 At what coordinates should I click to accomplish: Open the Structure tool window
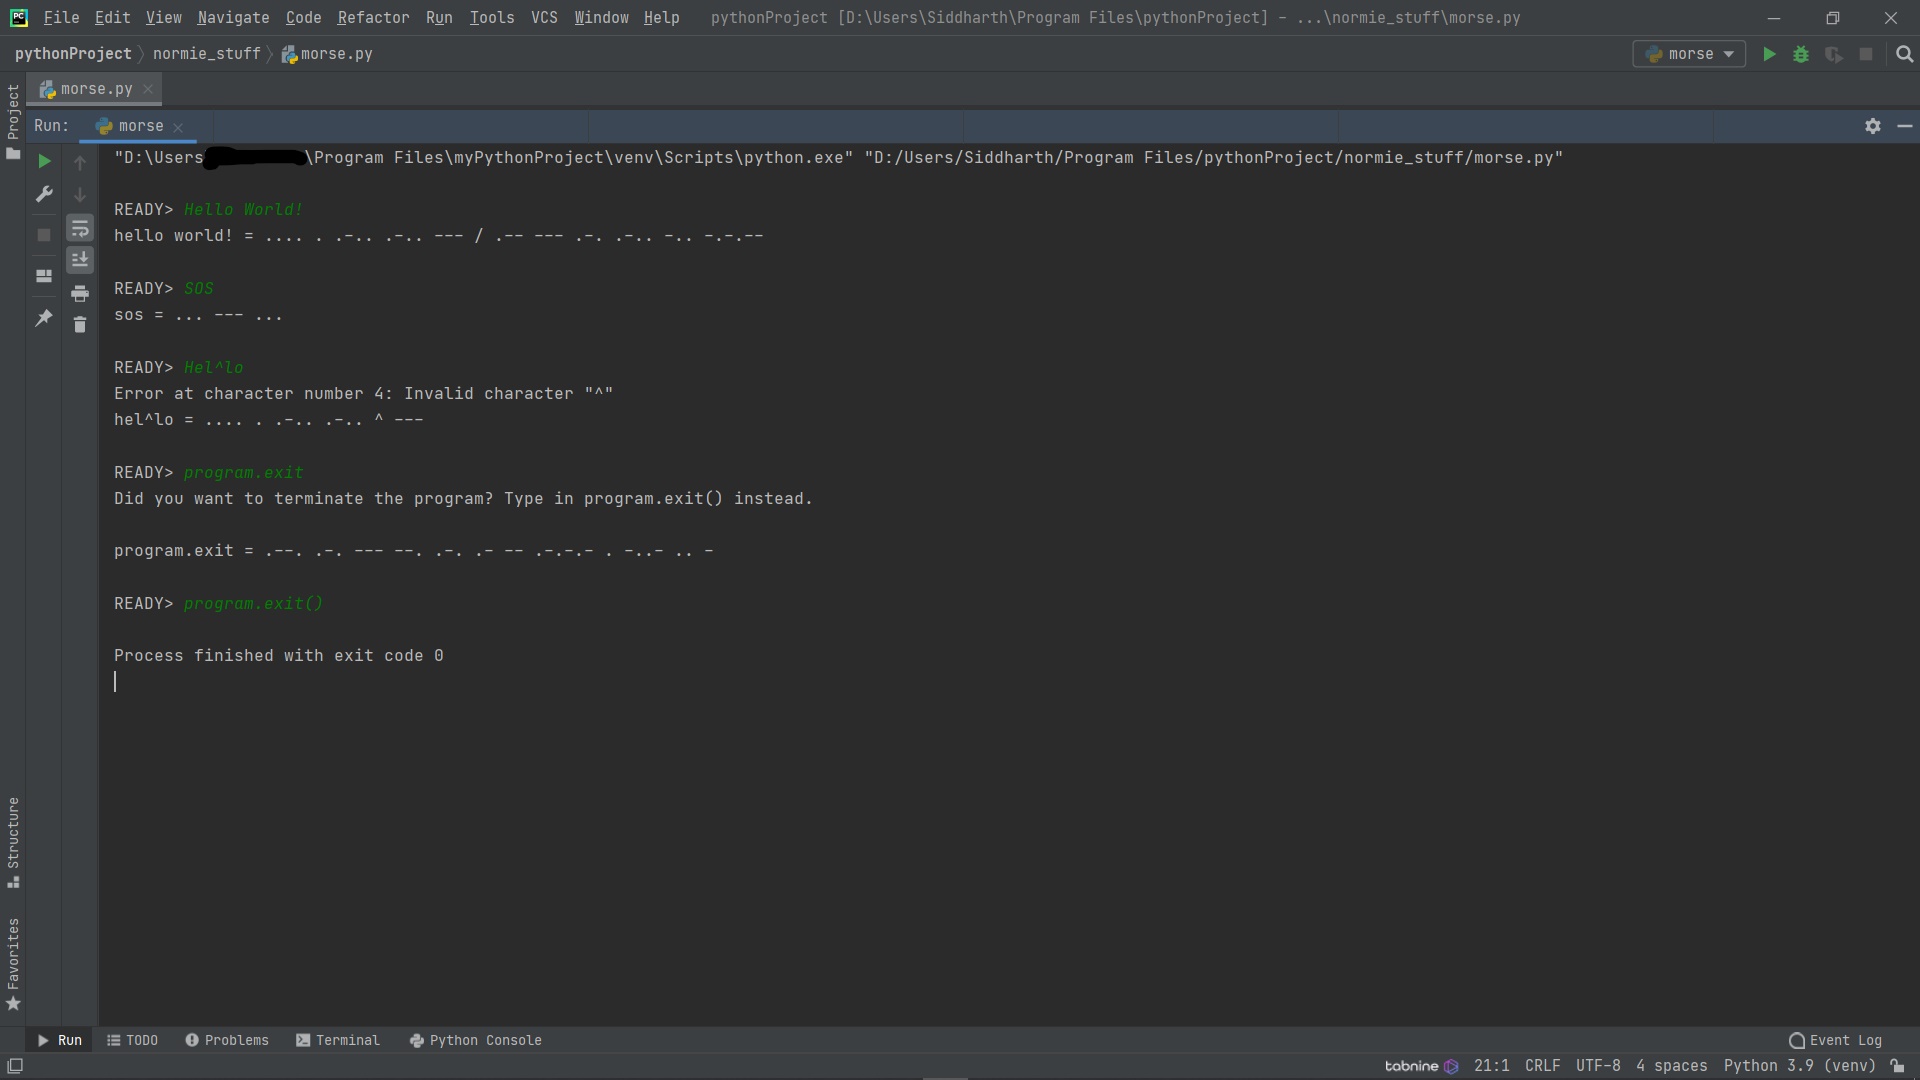click(13, 842)
